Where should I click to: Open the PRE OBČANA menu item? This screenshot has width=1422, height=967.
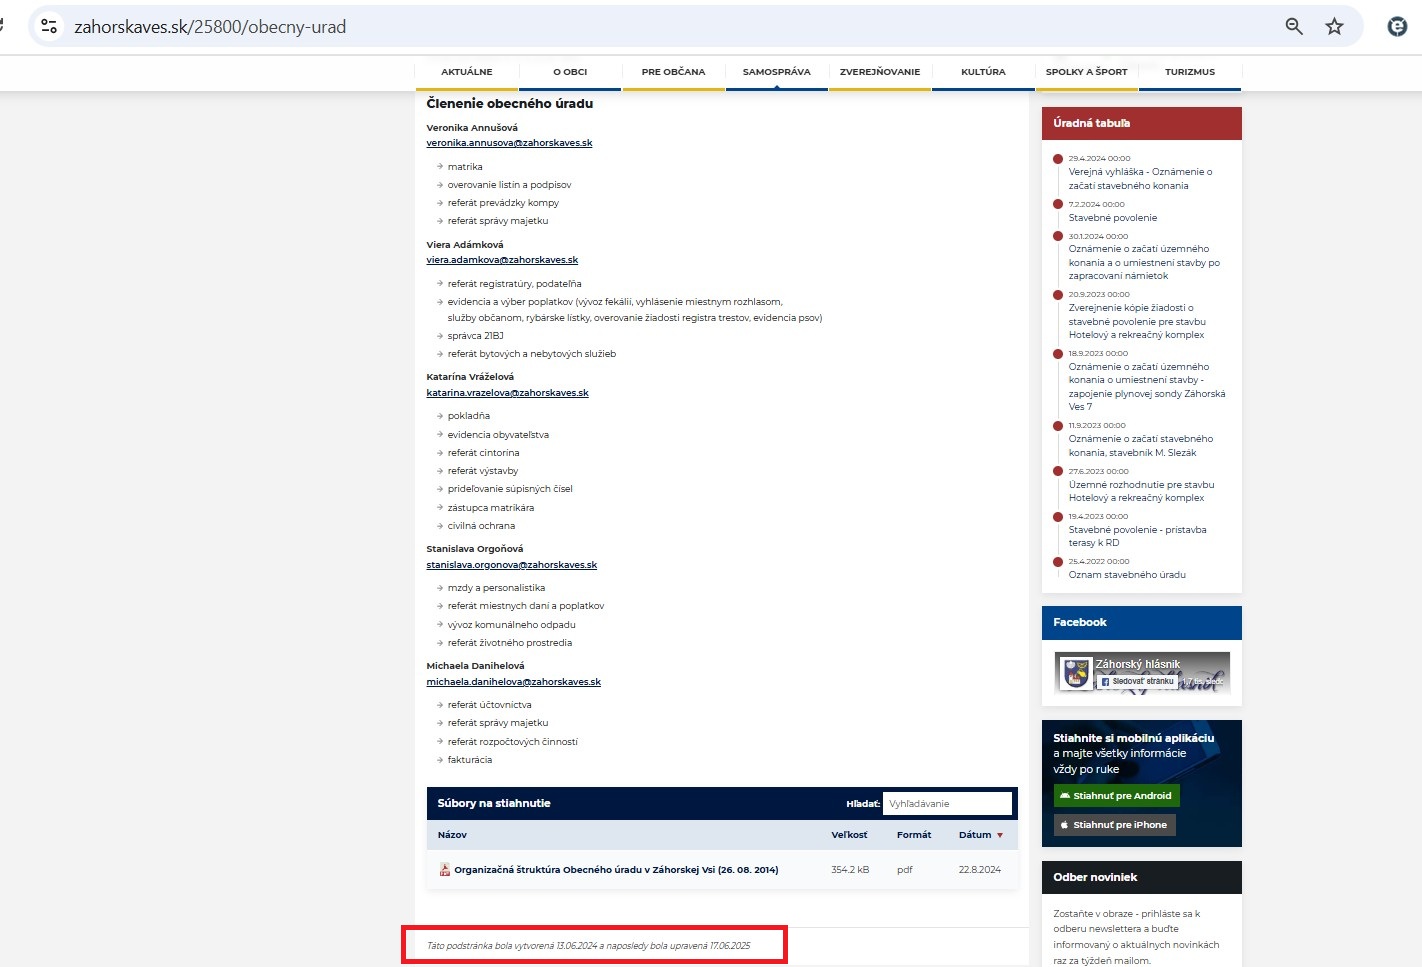673,72
